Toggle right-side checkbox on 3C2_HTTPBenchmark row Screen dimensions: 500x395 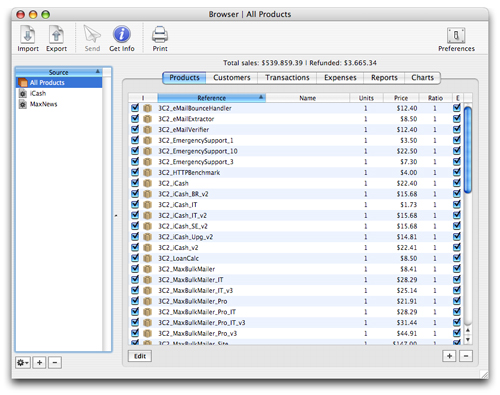click(457, 172)
